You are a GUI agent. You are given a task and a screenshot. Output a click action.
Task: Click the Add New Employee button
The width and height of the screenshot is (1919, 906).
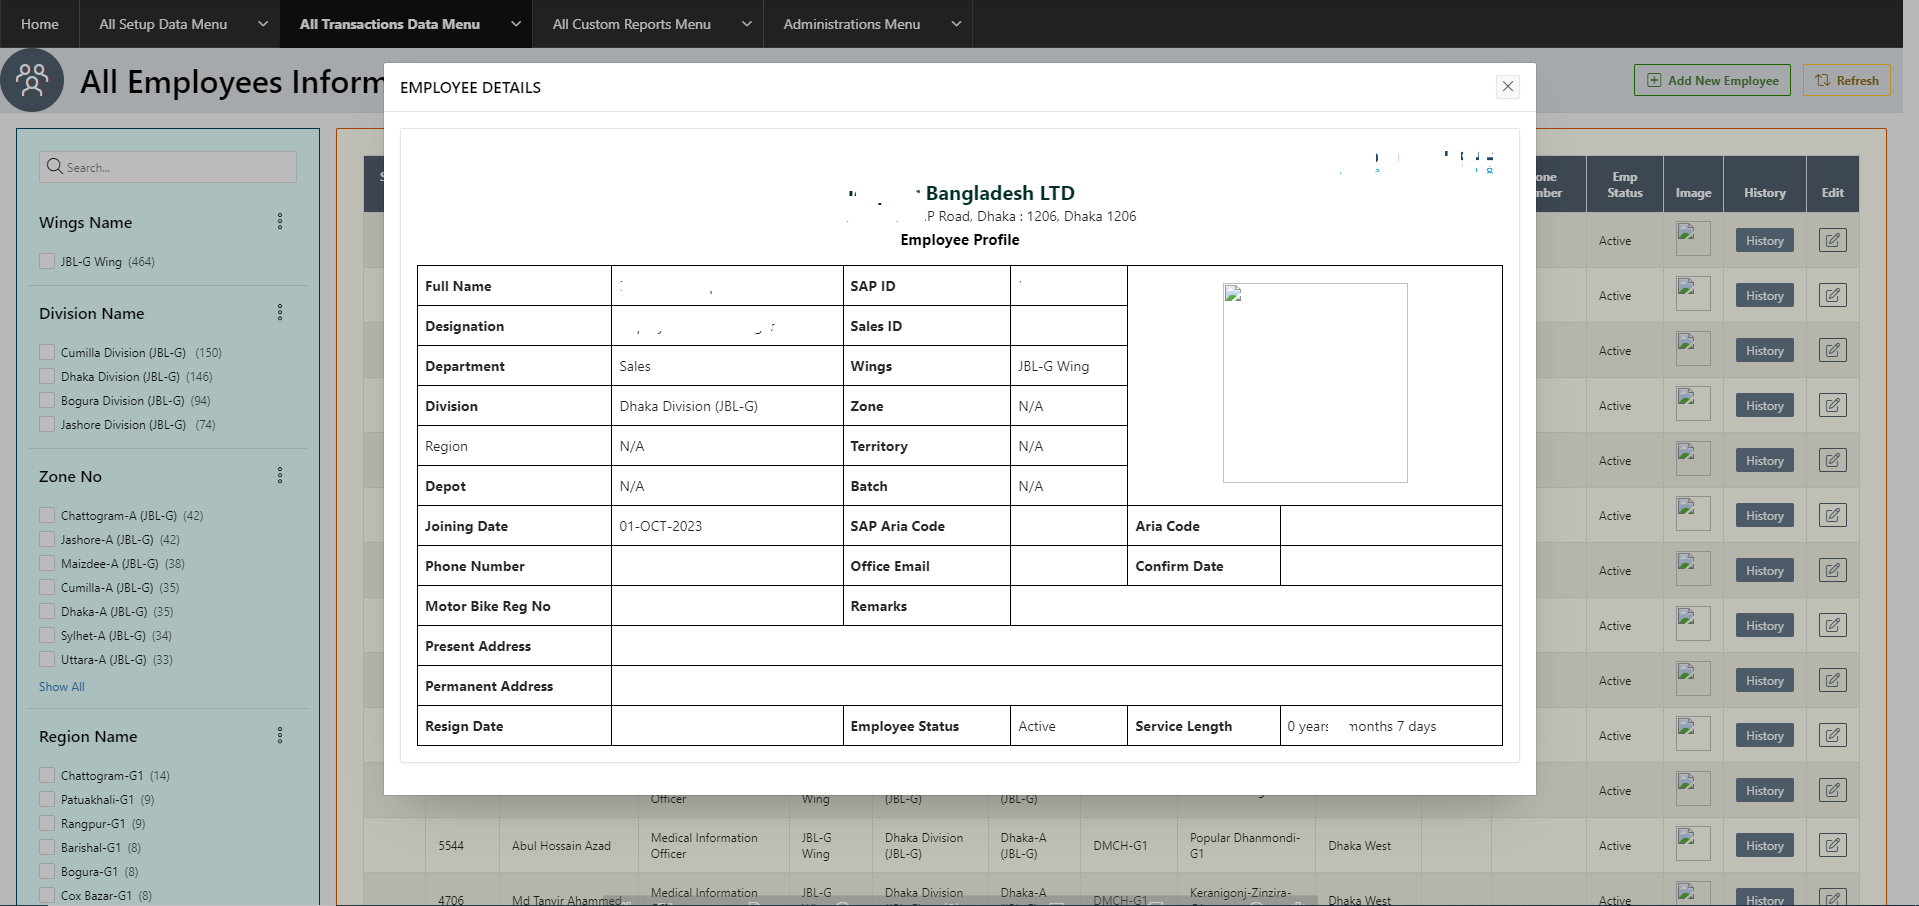point(1712,80)
